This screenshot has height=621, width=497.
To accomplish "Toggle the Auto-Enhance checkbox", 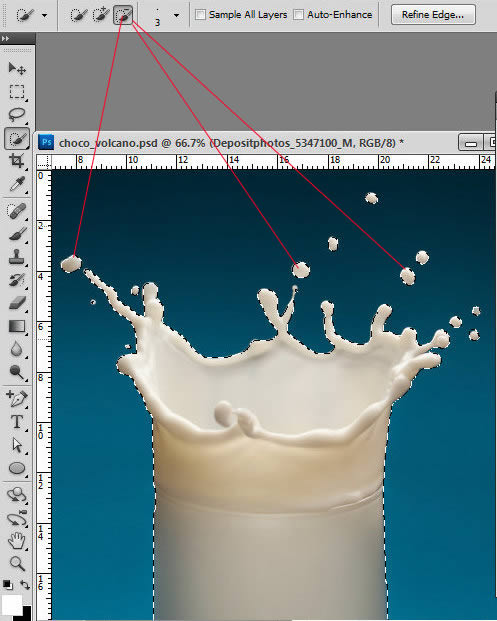I will click(299, 15).
